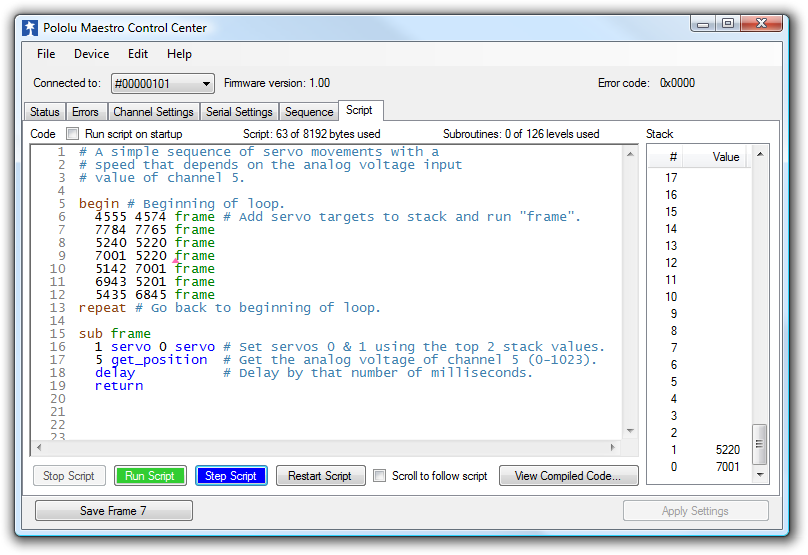The width and height of the screenshot is (808, 555).
Task: Enable Run script on startup checkbox
Action: click(x=73, y=134)
